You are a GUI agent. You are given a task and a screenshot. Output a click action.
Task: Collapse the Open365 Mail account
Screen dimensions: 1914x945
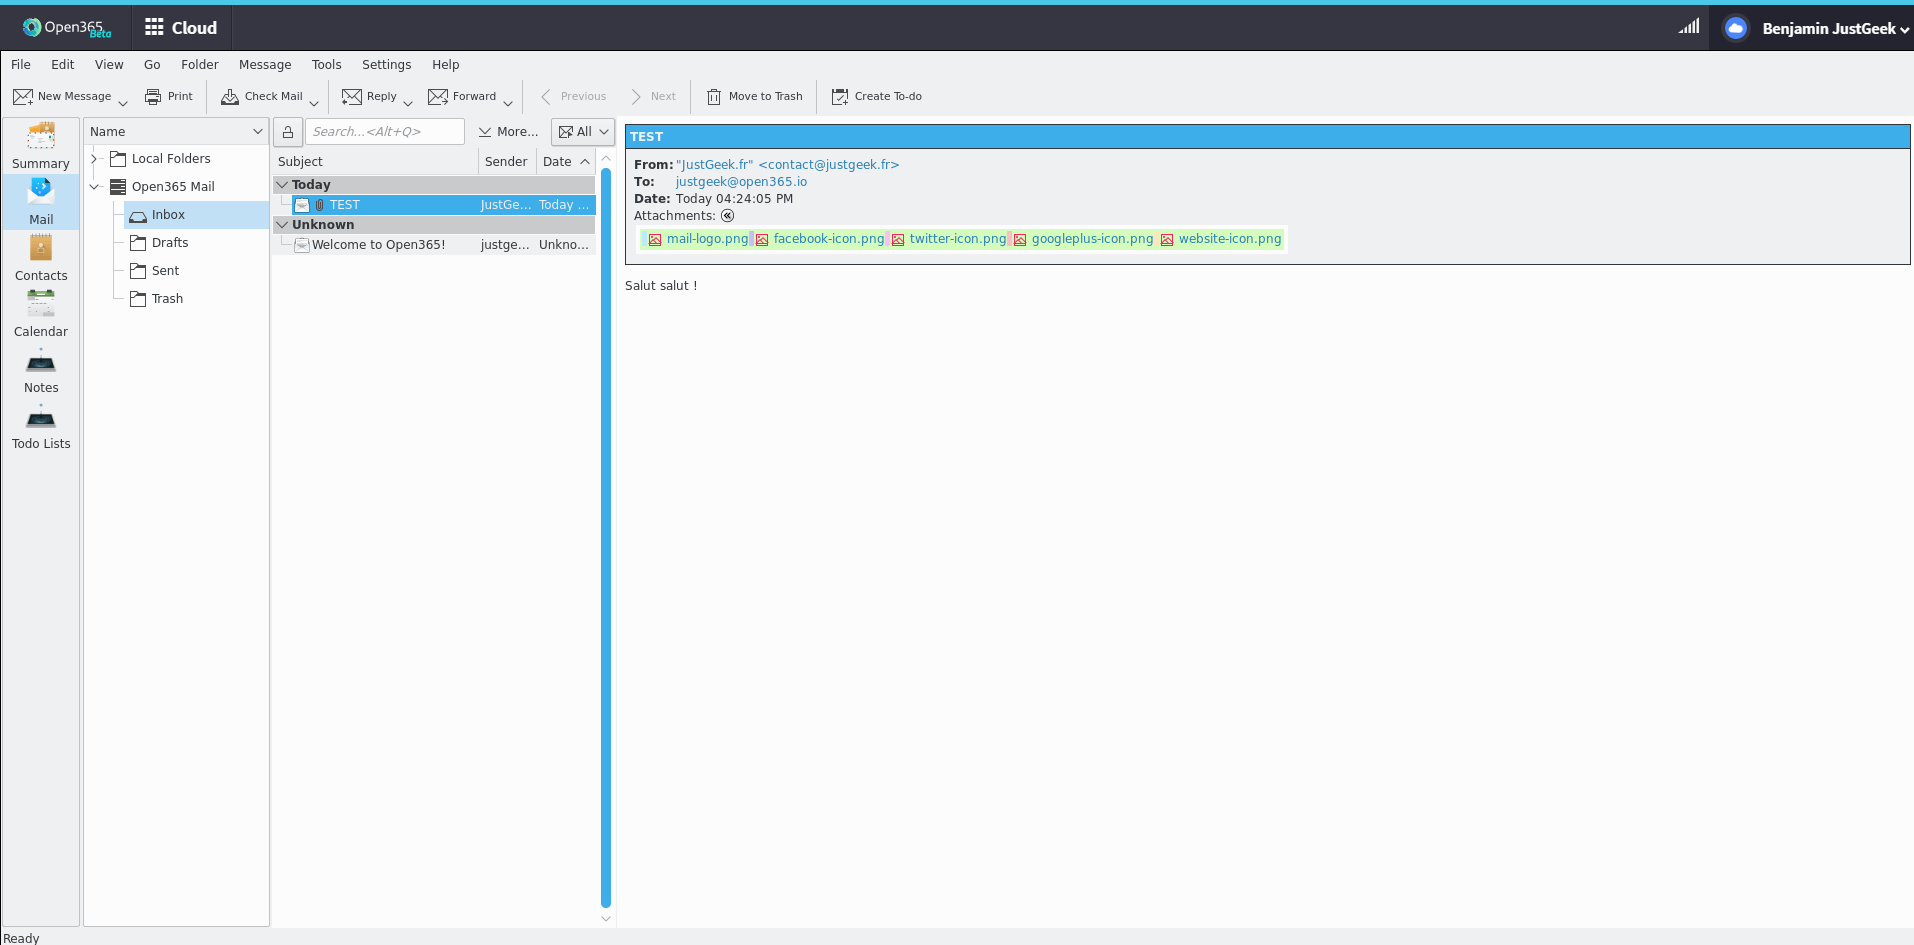(x=94, y=187)
